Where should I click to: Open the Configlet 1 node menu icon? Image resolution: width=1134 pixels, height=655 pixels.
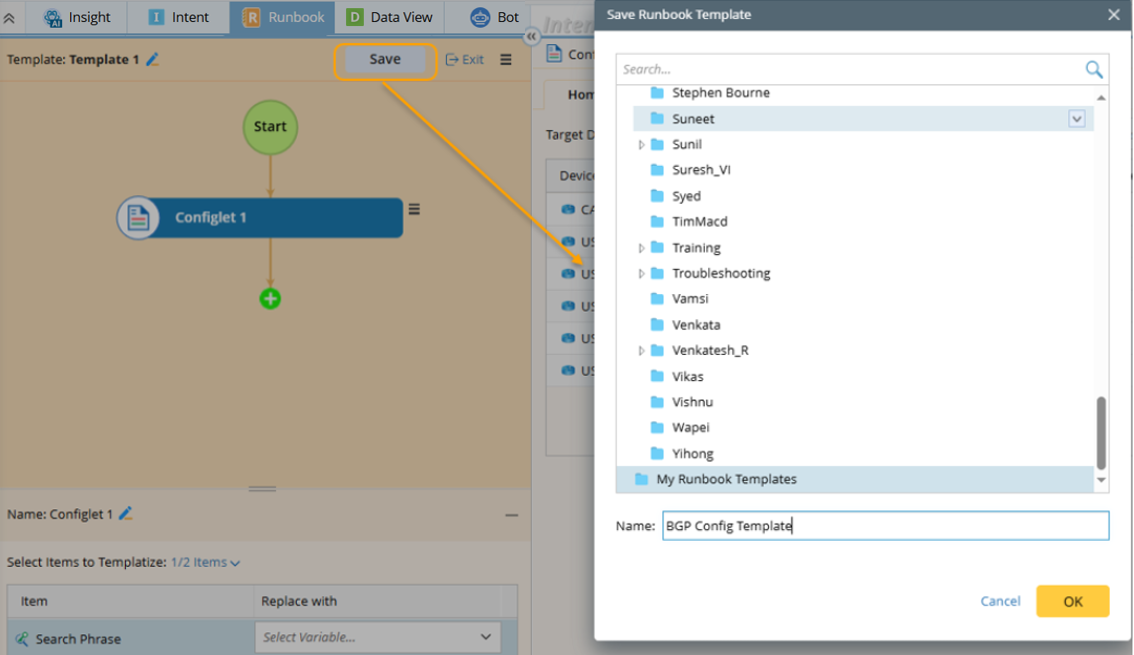[x=414, y=209]
